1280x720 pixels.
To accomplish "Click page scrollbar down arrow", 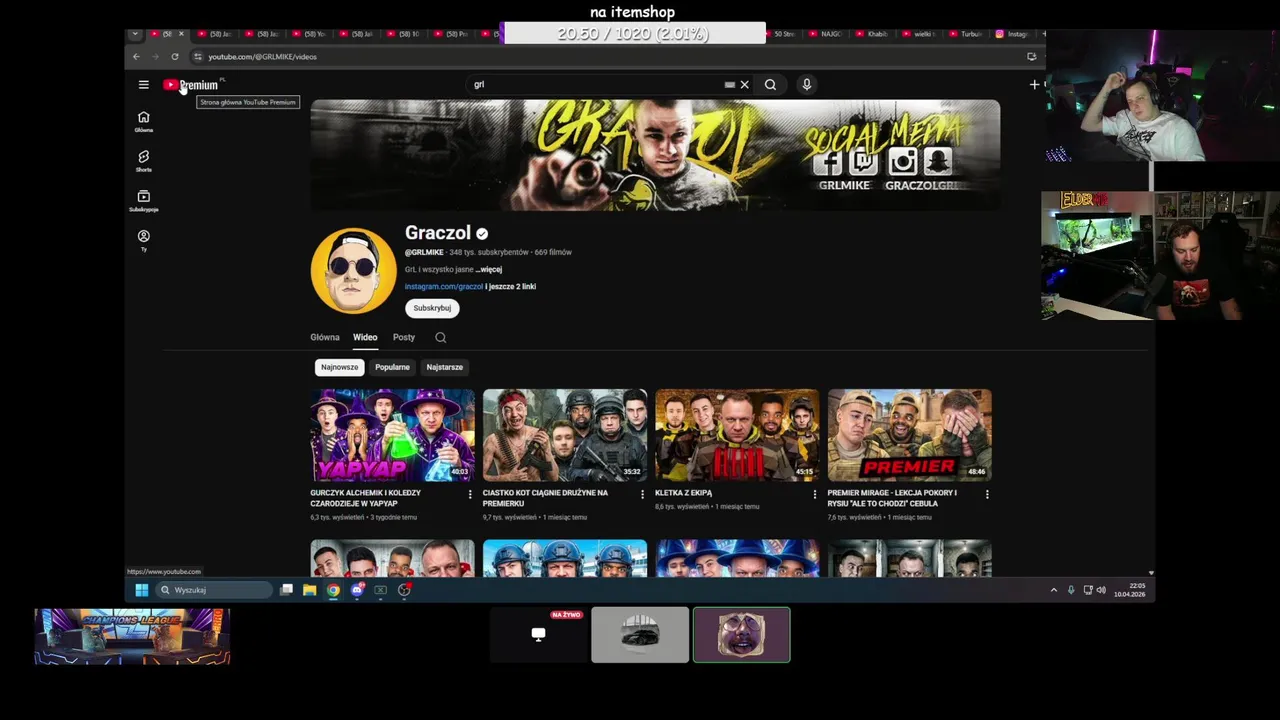I will coord(1151,573).
